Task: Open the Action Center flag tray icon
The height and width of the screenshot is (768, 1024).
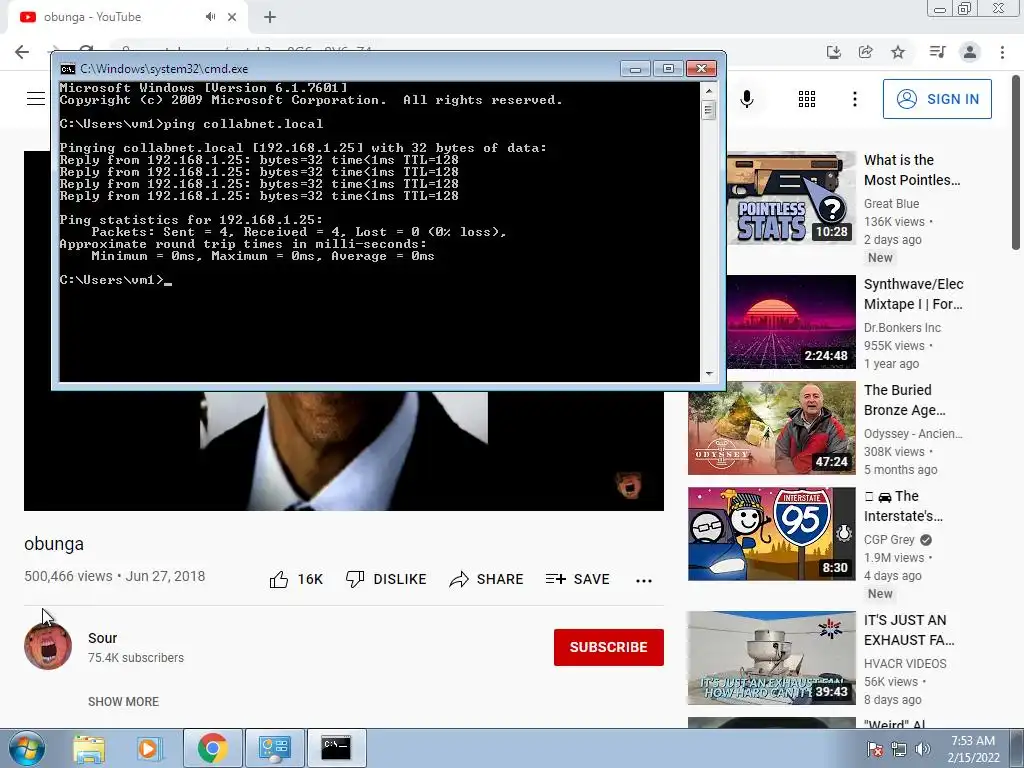Action: [875, 748]
